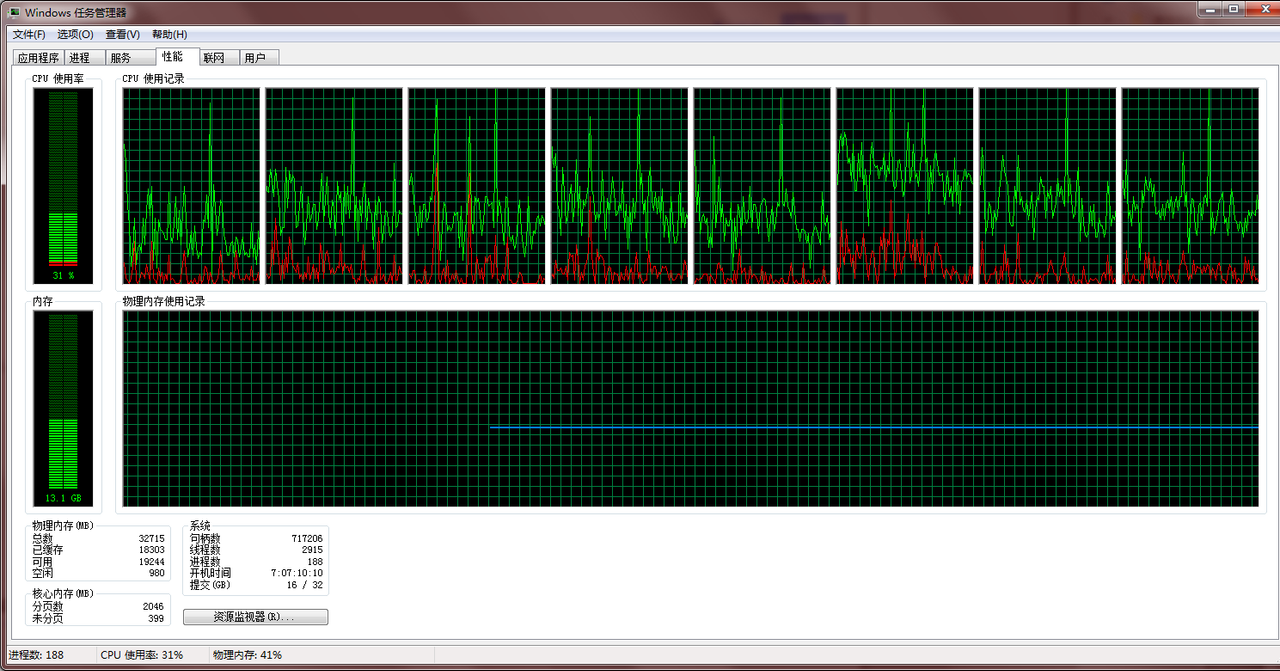Click the 核心内存(MB) group label
1280x671 pixels.
pyautogui.click(x=63, y=593)
